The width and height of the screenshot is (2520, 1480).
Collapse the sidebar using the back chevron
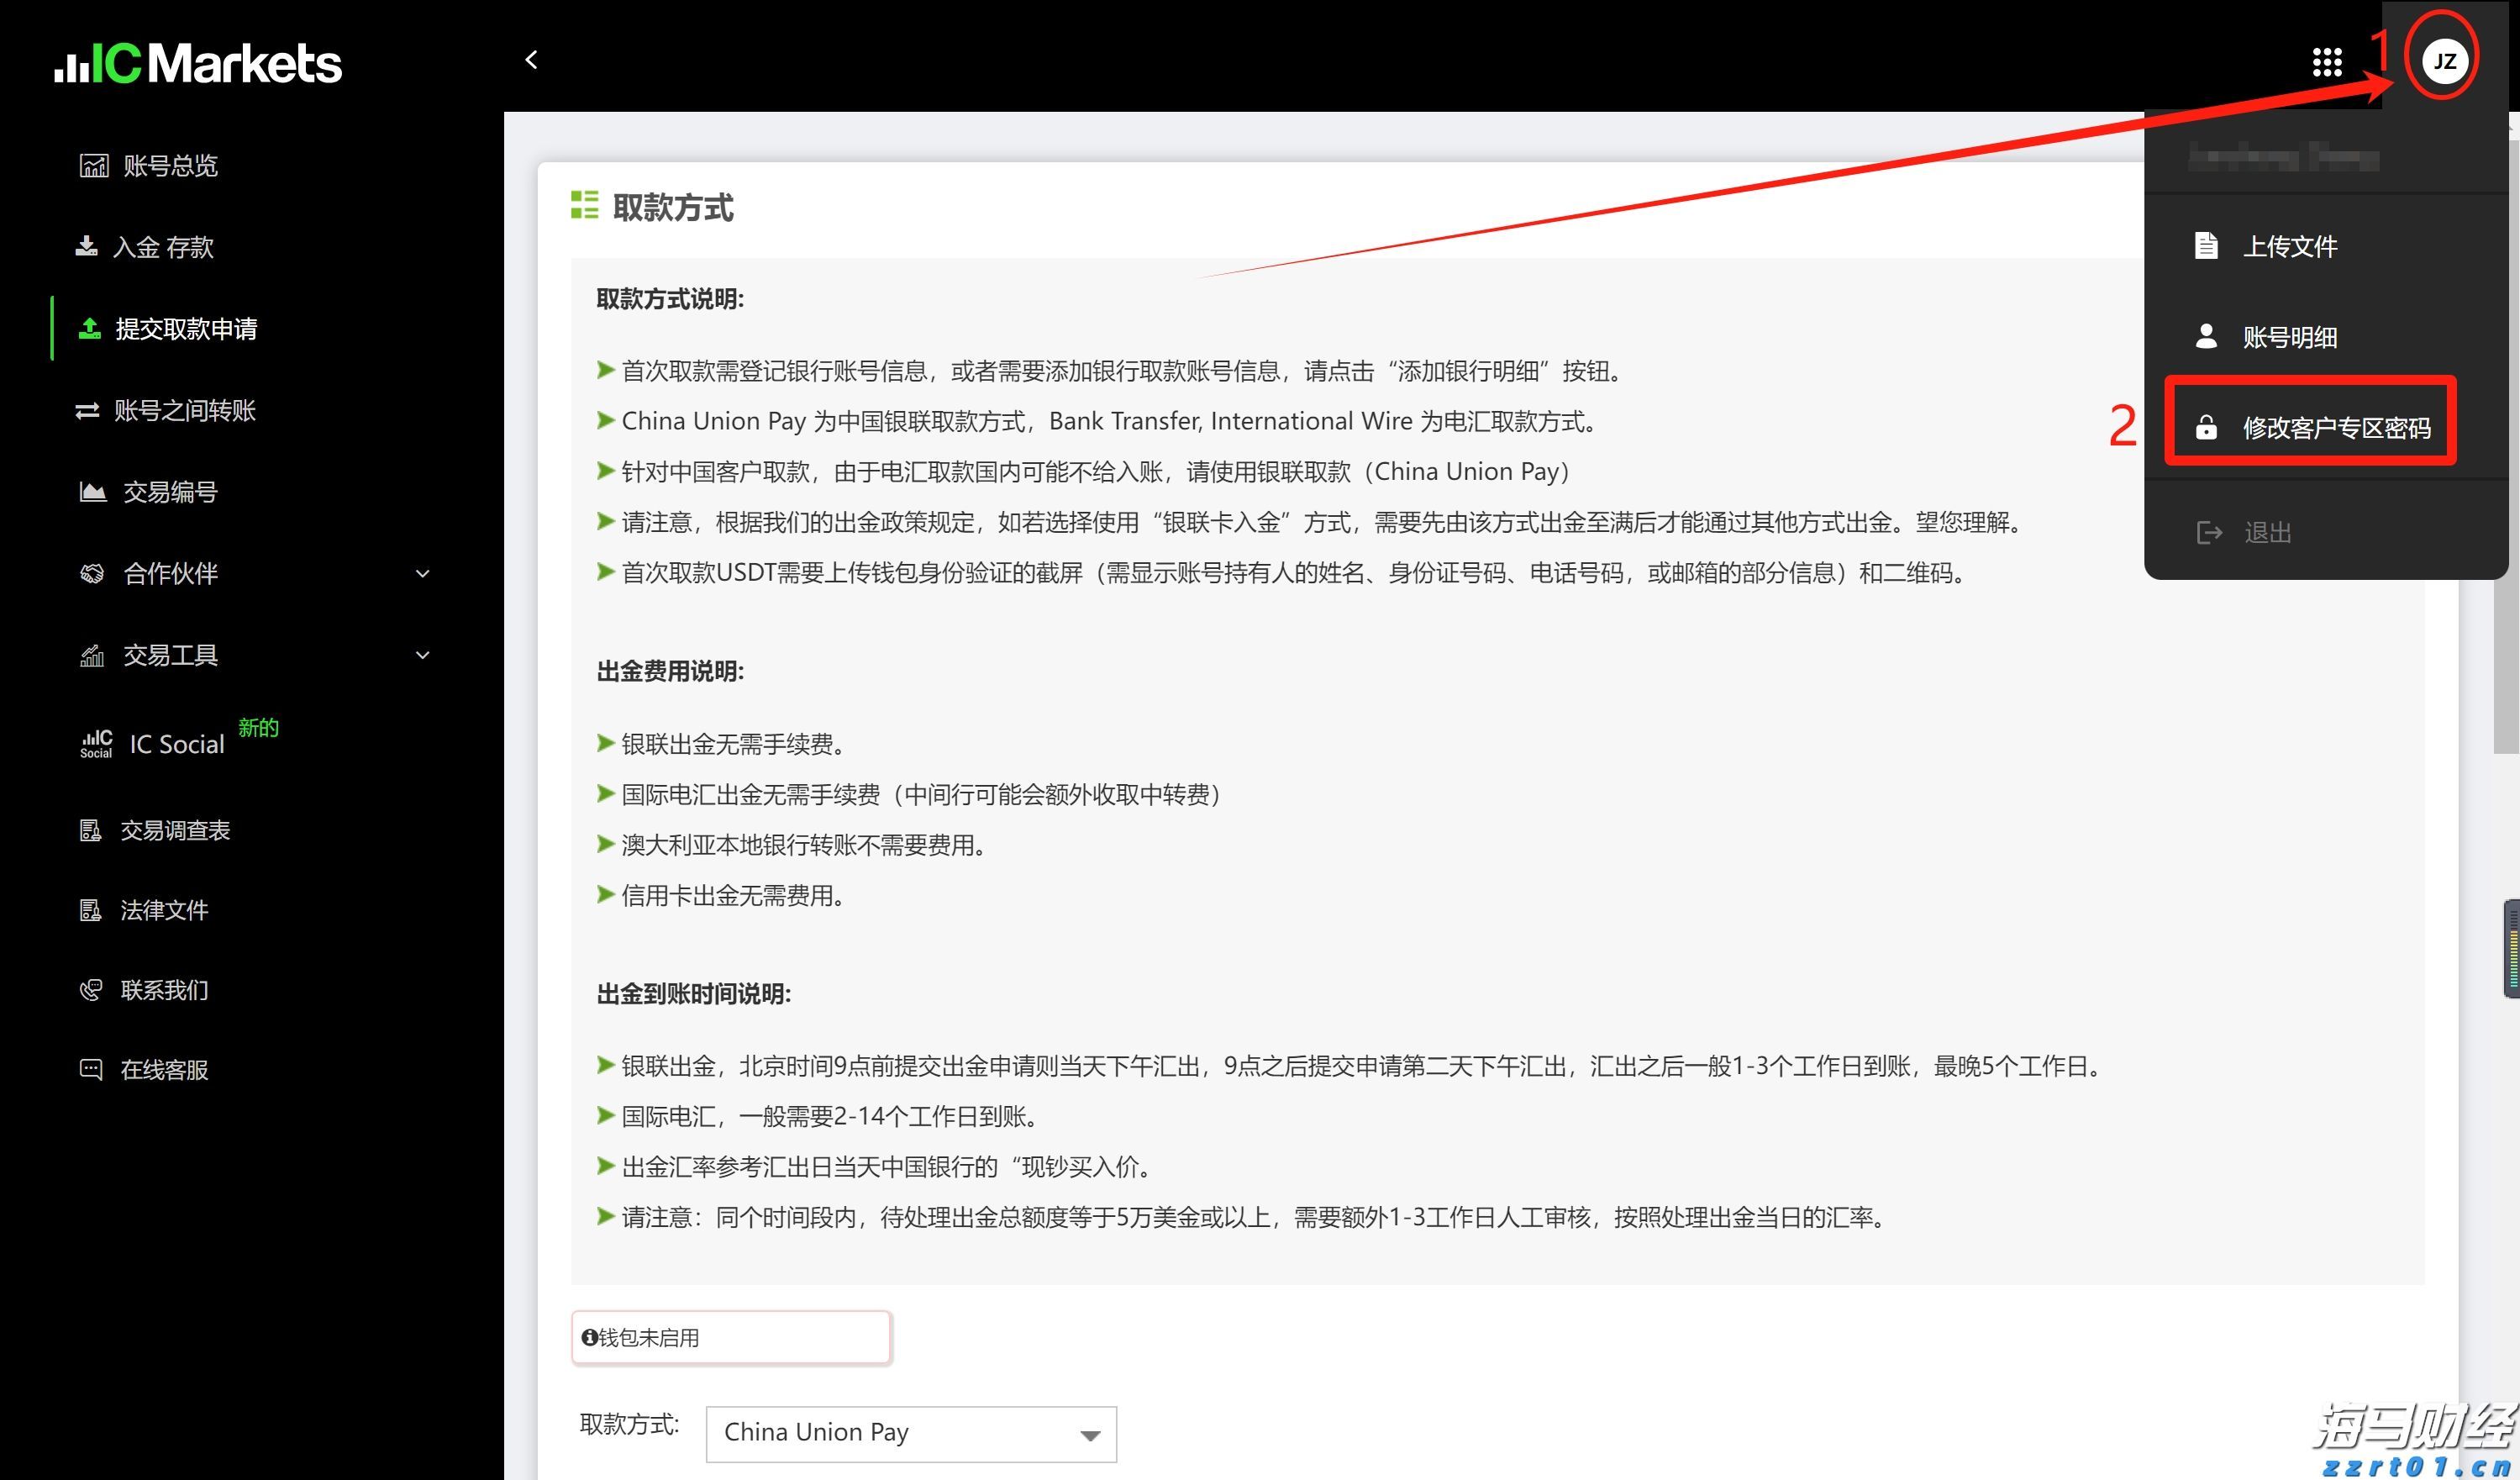531,59
